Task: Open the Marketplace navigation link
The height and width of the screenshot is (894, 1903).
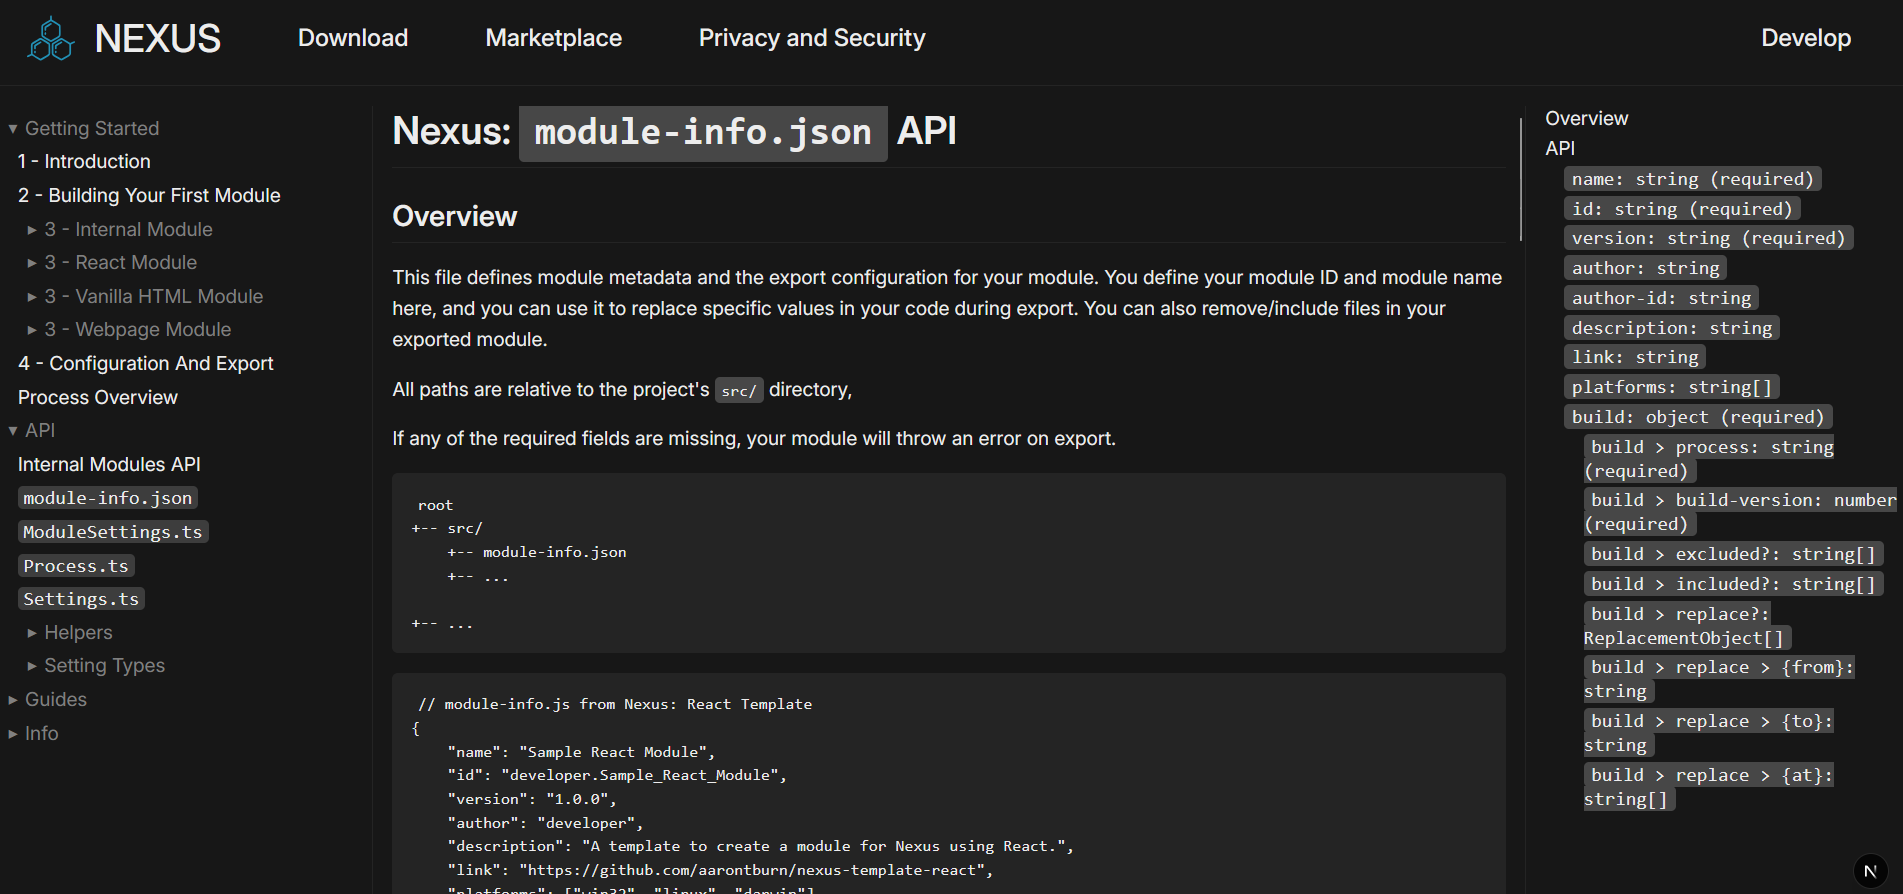Action: pyautogui.click(x=553, y=38)
